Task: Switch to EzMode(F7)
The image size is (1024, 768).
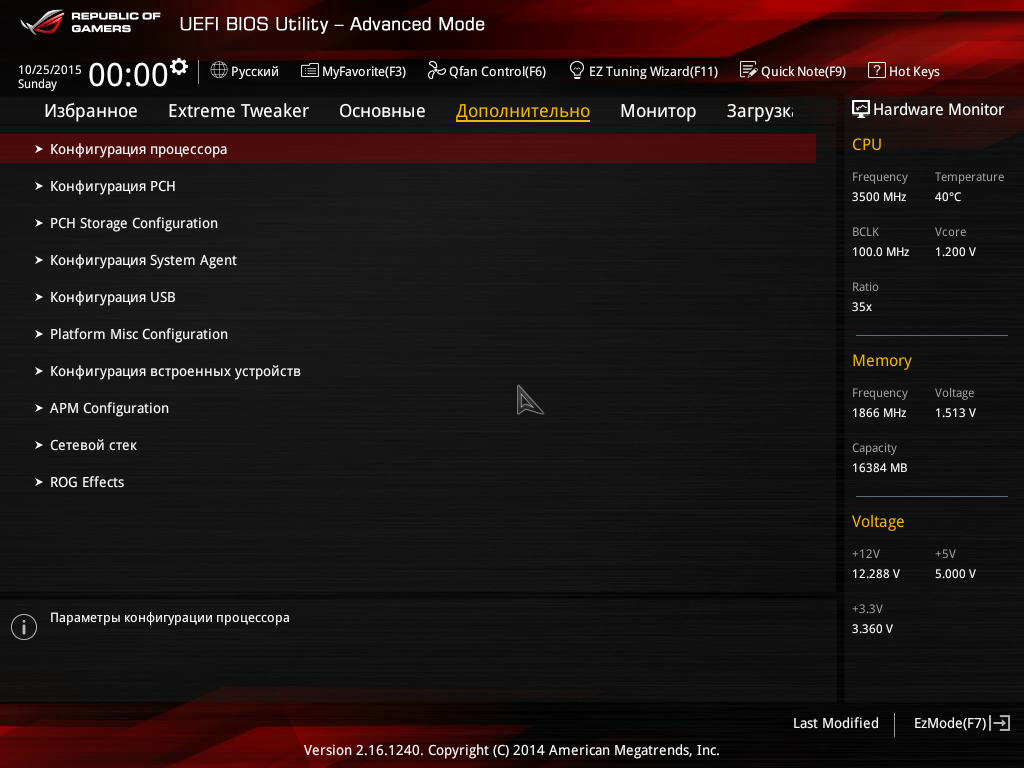Action: [962, 723]
